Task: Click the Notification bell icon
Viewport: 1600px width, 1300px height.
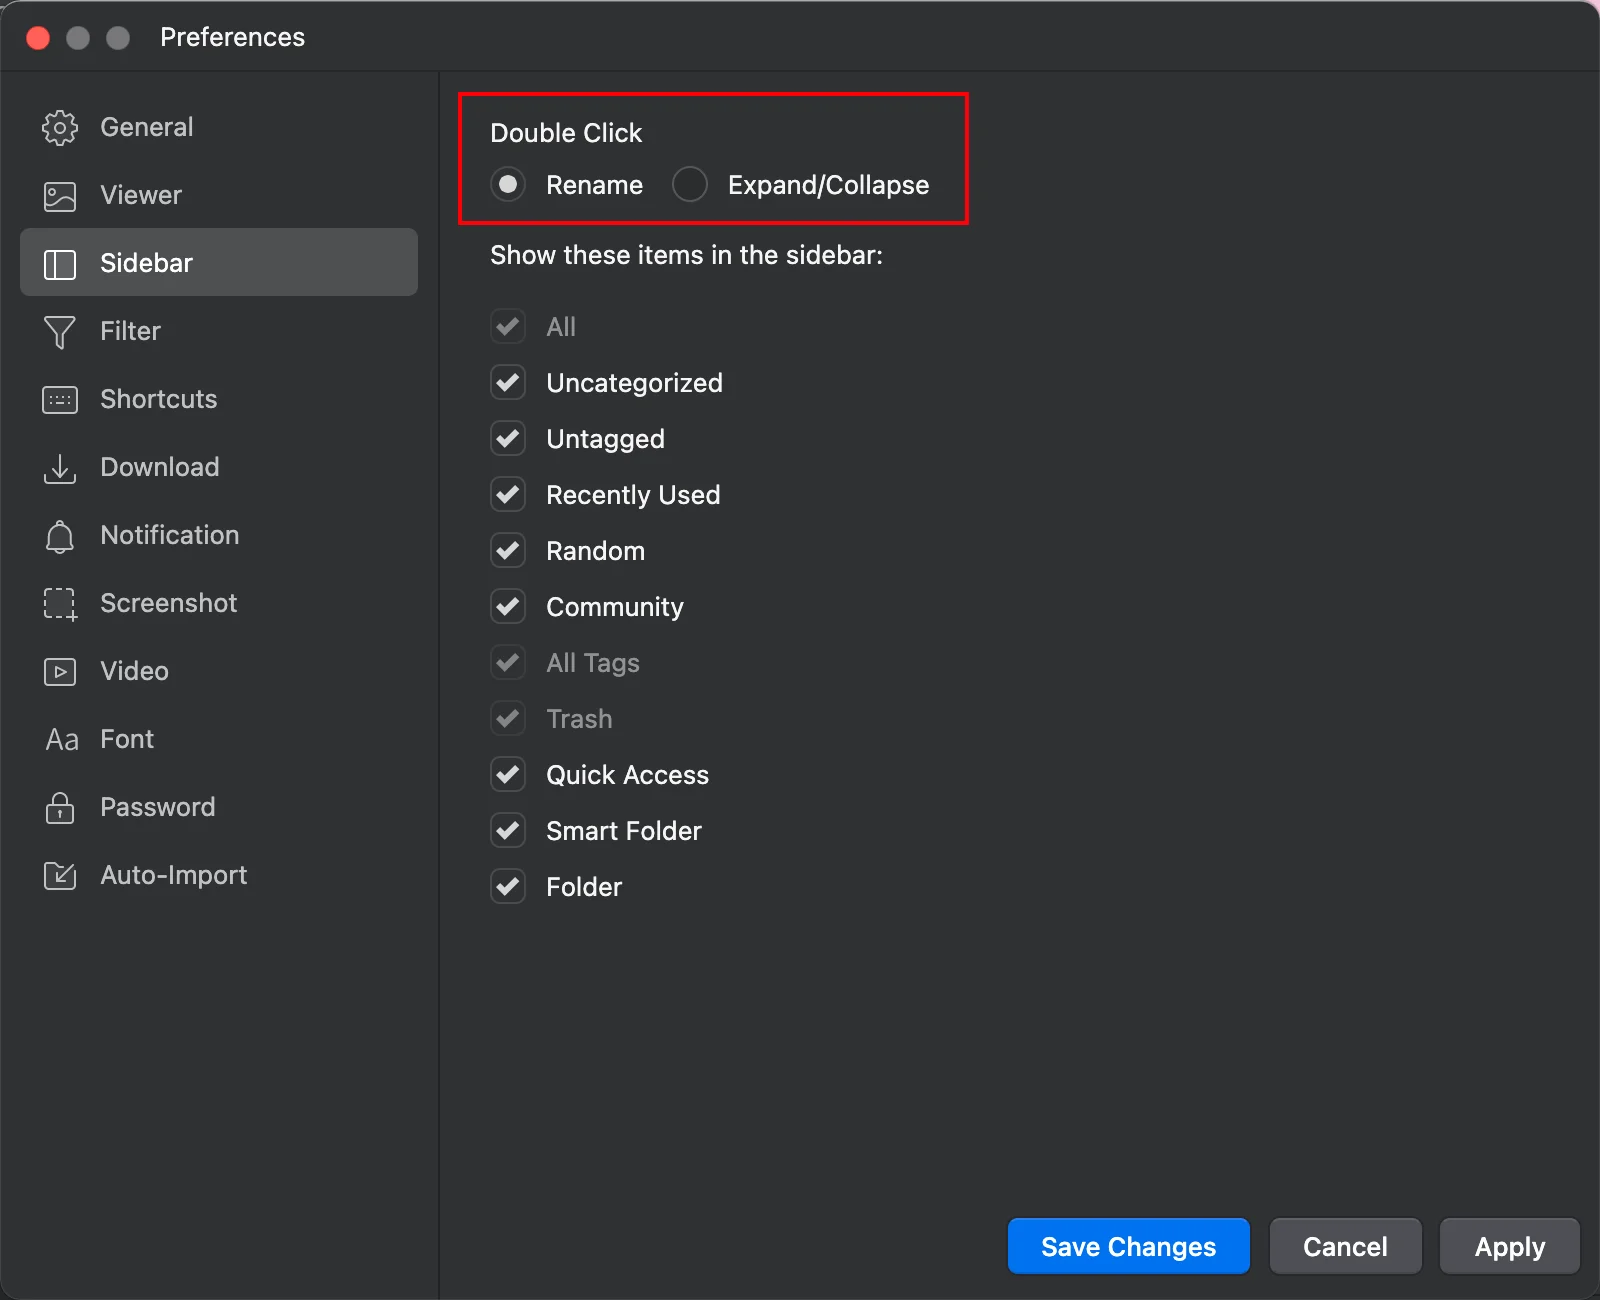Action: click(x=60, y=536)
